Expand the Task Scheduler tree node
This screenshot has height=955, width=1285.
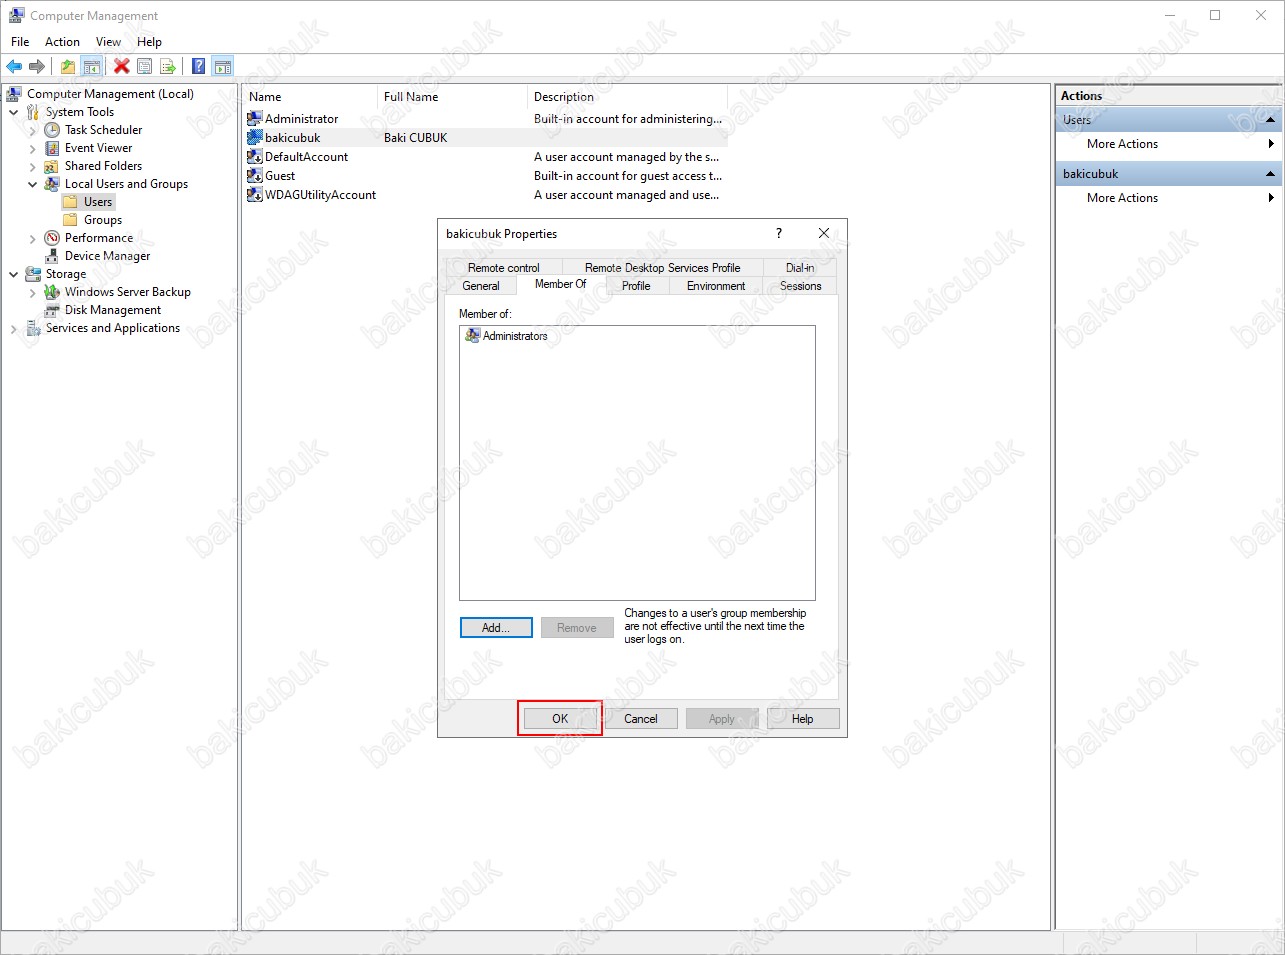coord(33,130)
